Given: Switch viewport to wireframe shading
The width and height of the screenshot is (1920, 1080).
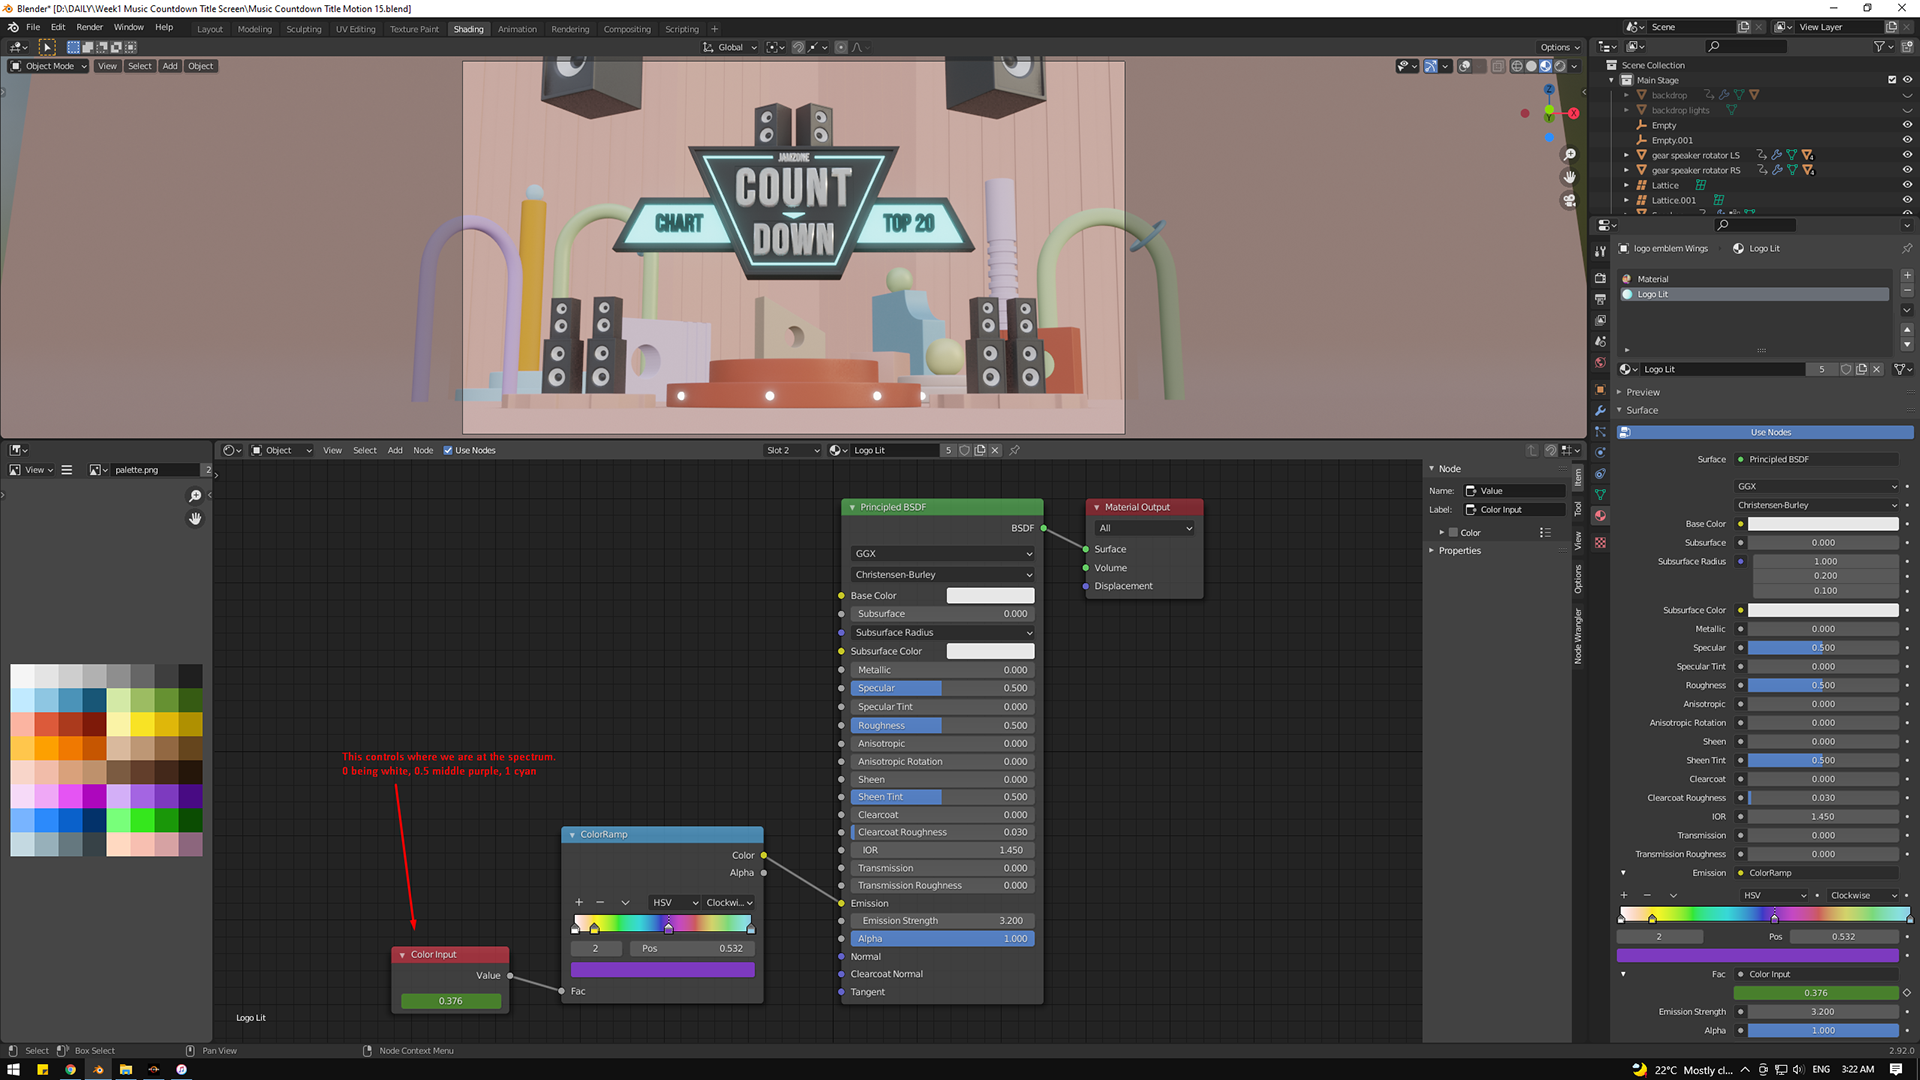Looking at the screenshot, I should pyautogui.click(x=1517, y=66).
